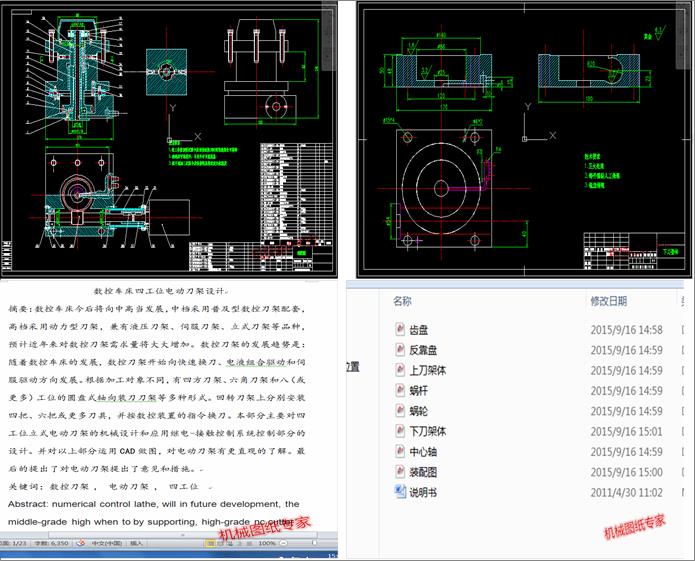Viewport: 695px width, 561px height.
Task: Select the 装配图 file icon
Action: point(400,471)
